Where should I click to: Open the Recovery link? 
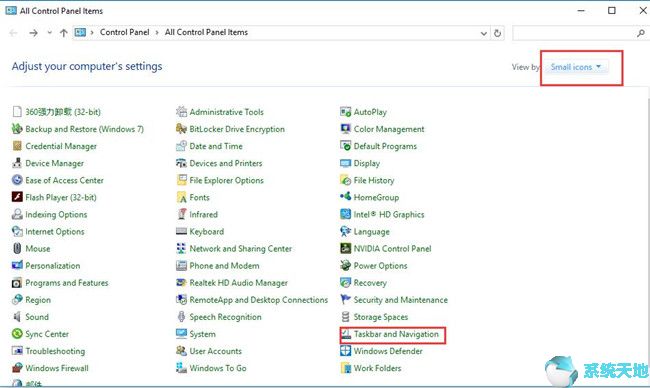tap(370, 283)
